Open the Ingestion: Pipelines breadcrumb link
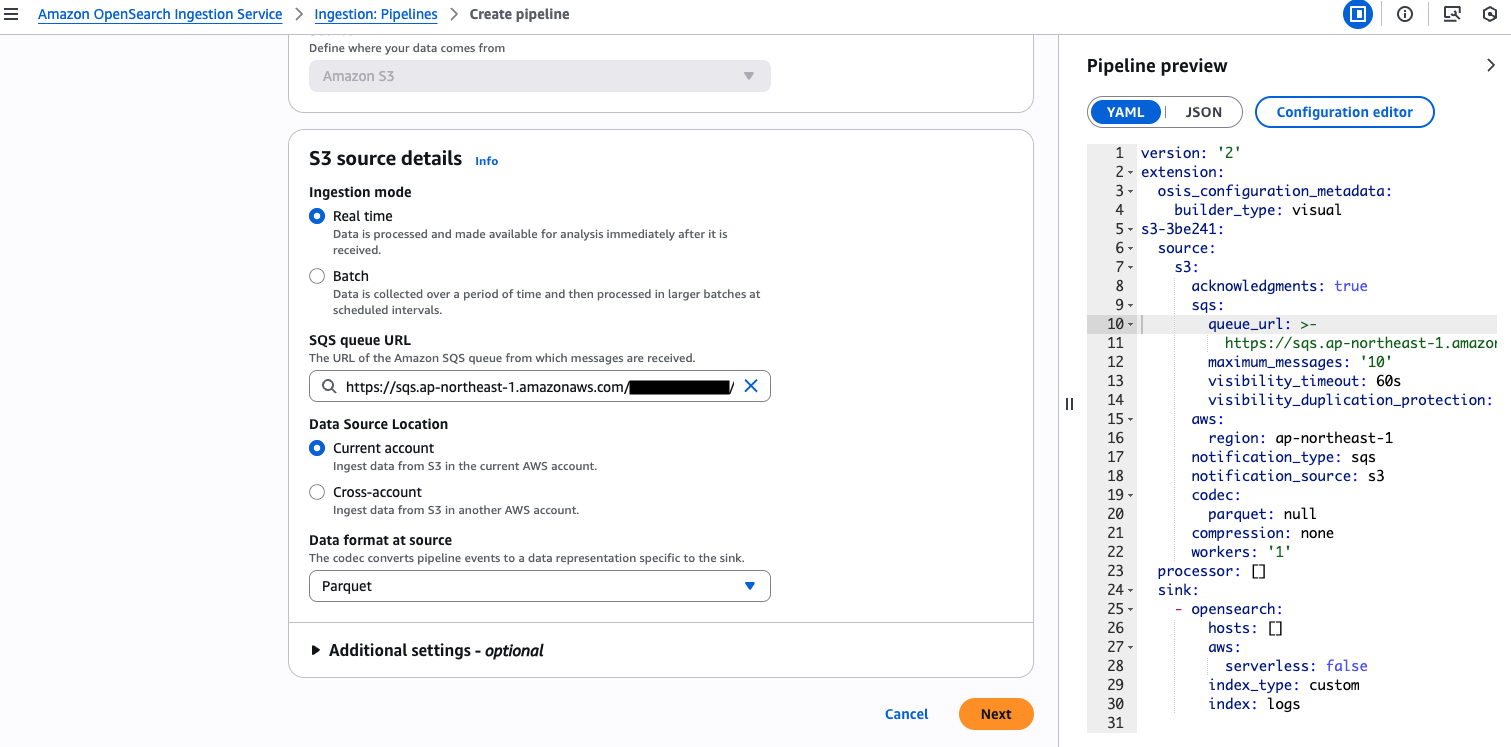Screen dimensions: 1511x747 click(x=376, y=15)
